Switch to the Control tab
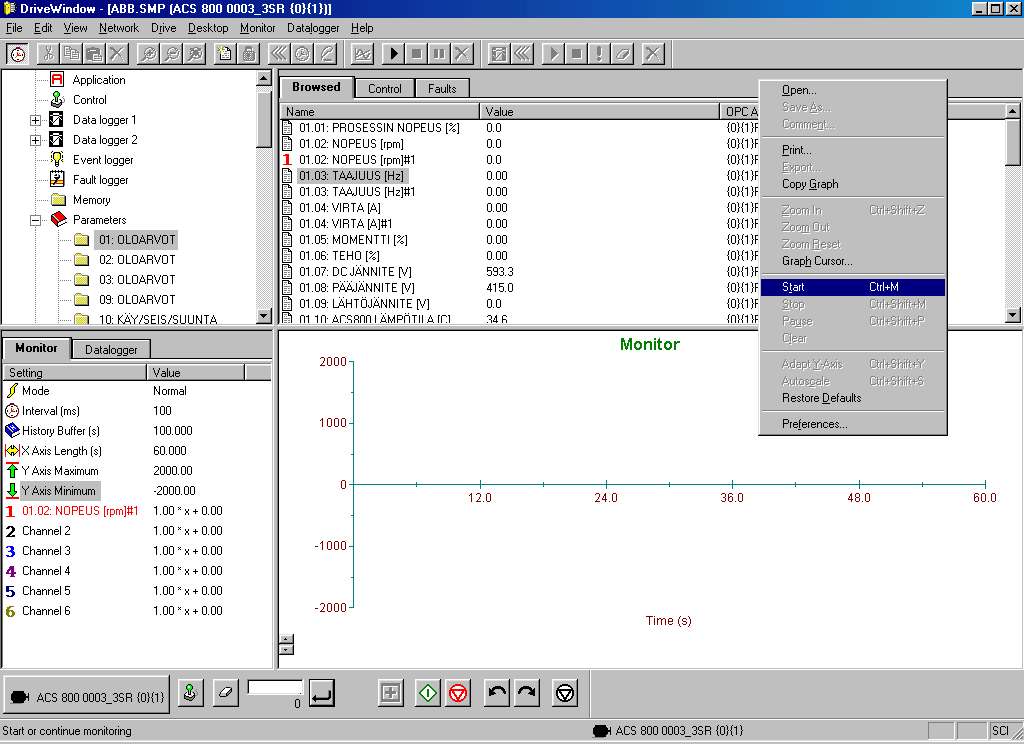The height and width of the screenshot is (744, 1024). [x=385, y=89]
